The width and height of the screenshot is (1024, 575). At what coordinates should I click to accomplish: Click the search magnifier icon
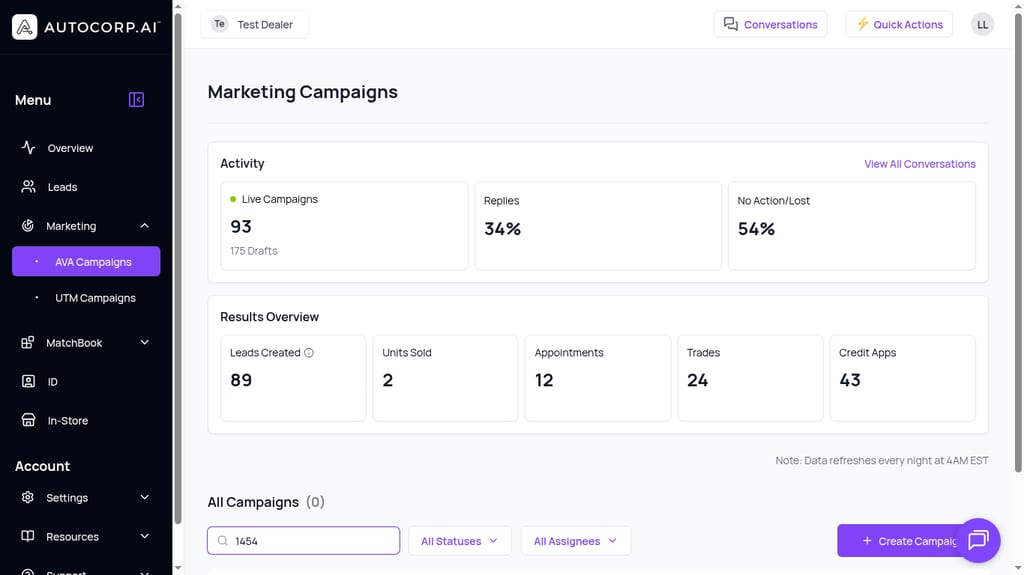pyautogui.click(x=223, y=540)
